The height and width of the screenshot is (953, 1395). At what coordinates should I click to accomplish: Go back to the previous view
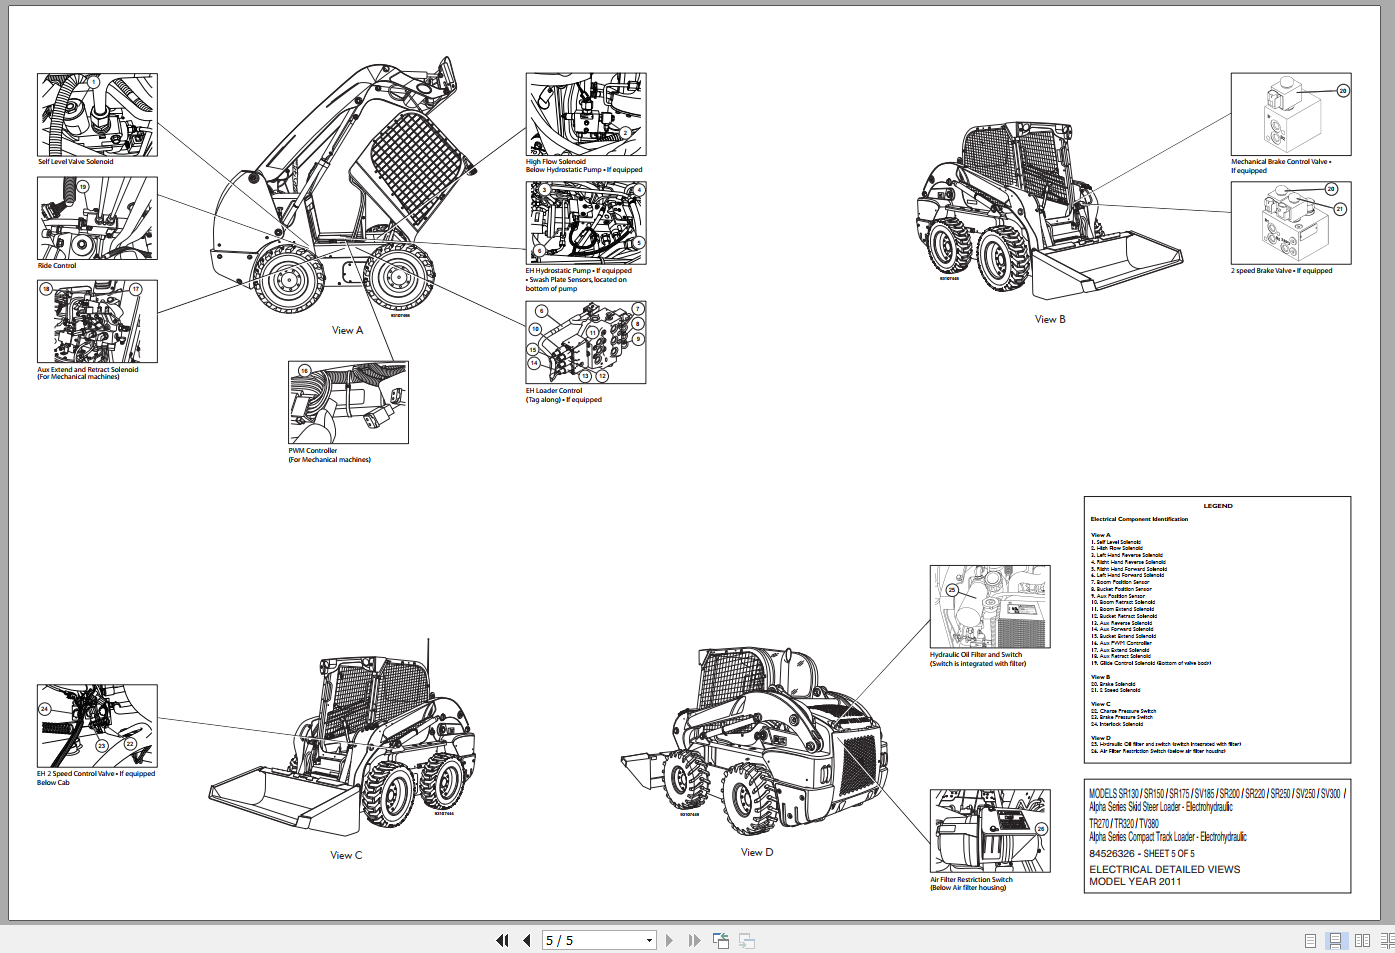pos(720,940)
